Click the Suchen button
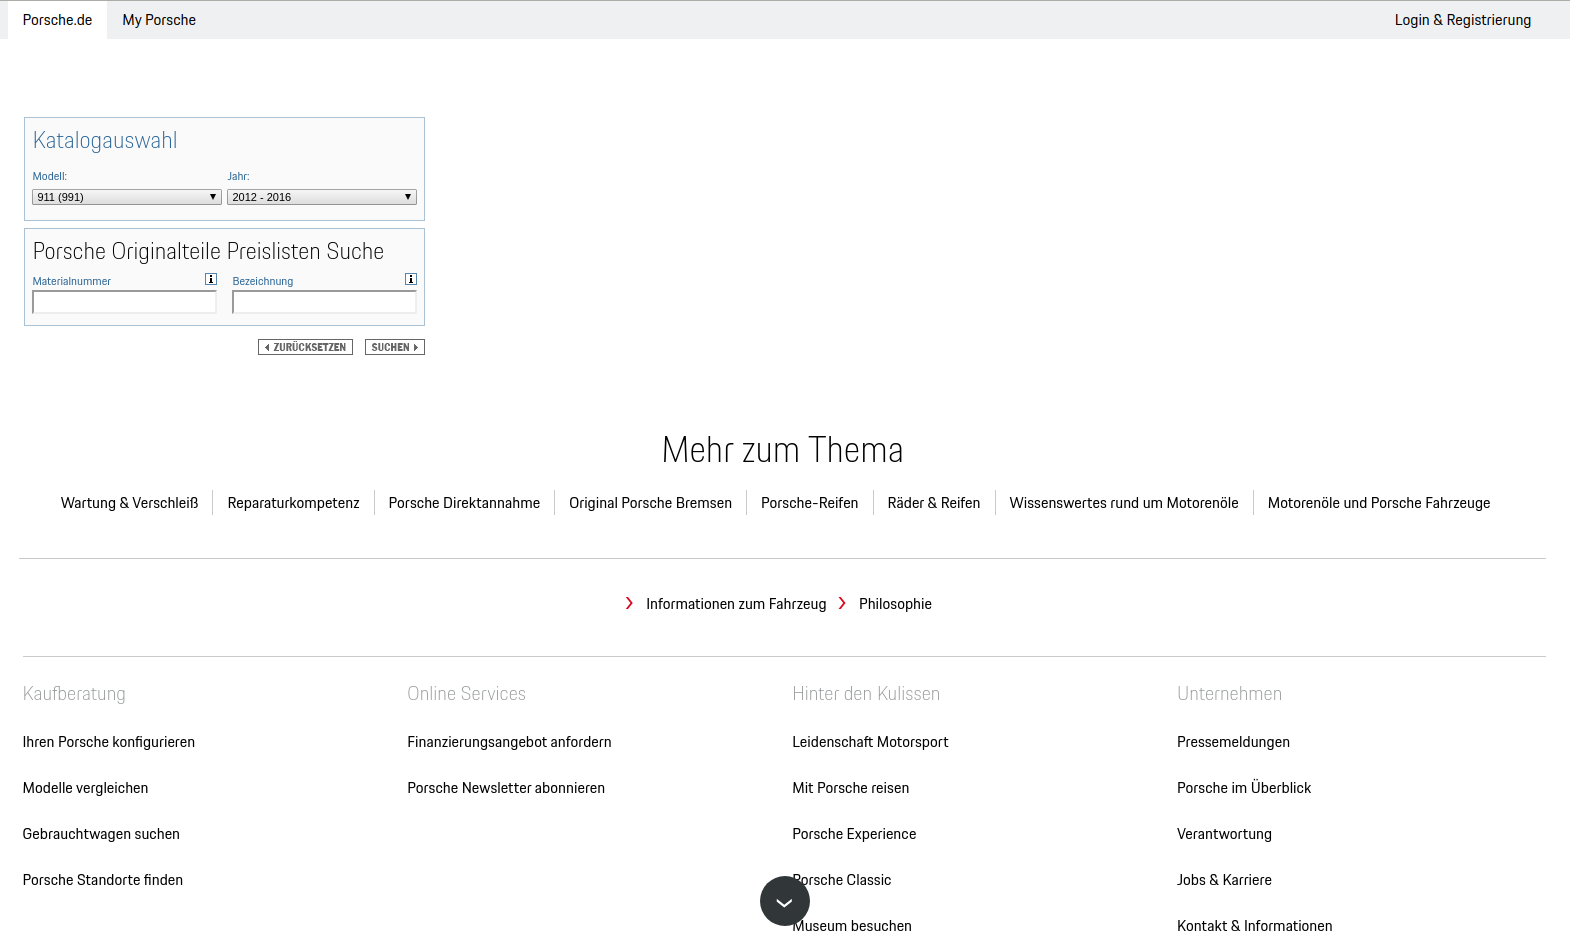 click(395, 347)
